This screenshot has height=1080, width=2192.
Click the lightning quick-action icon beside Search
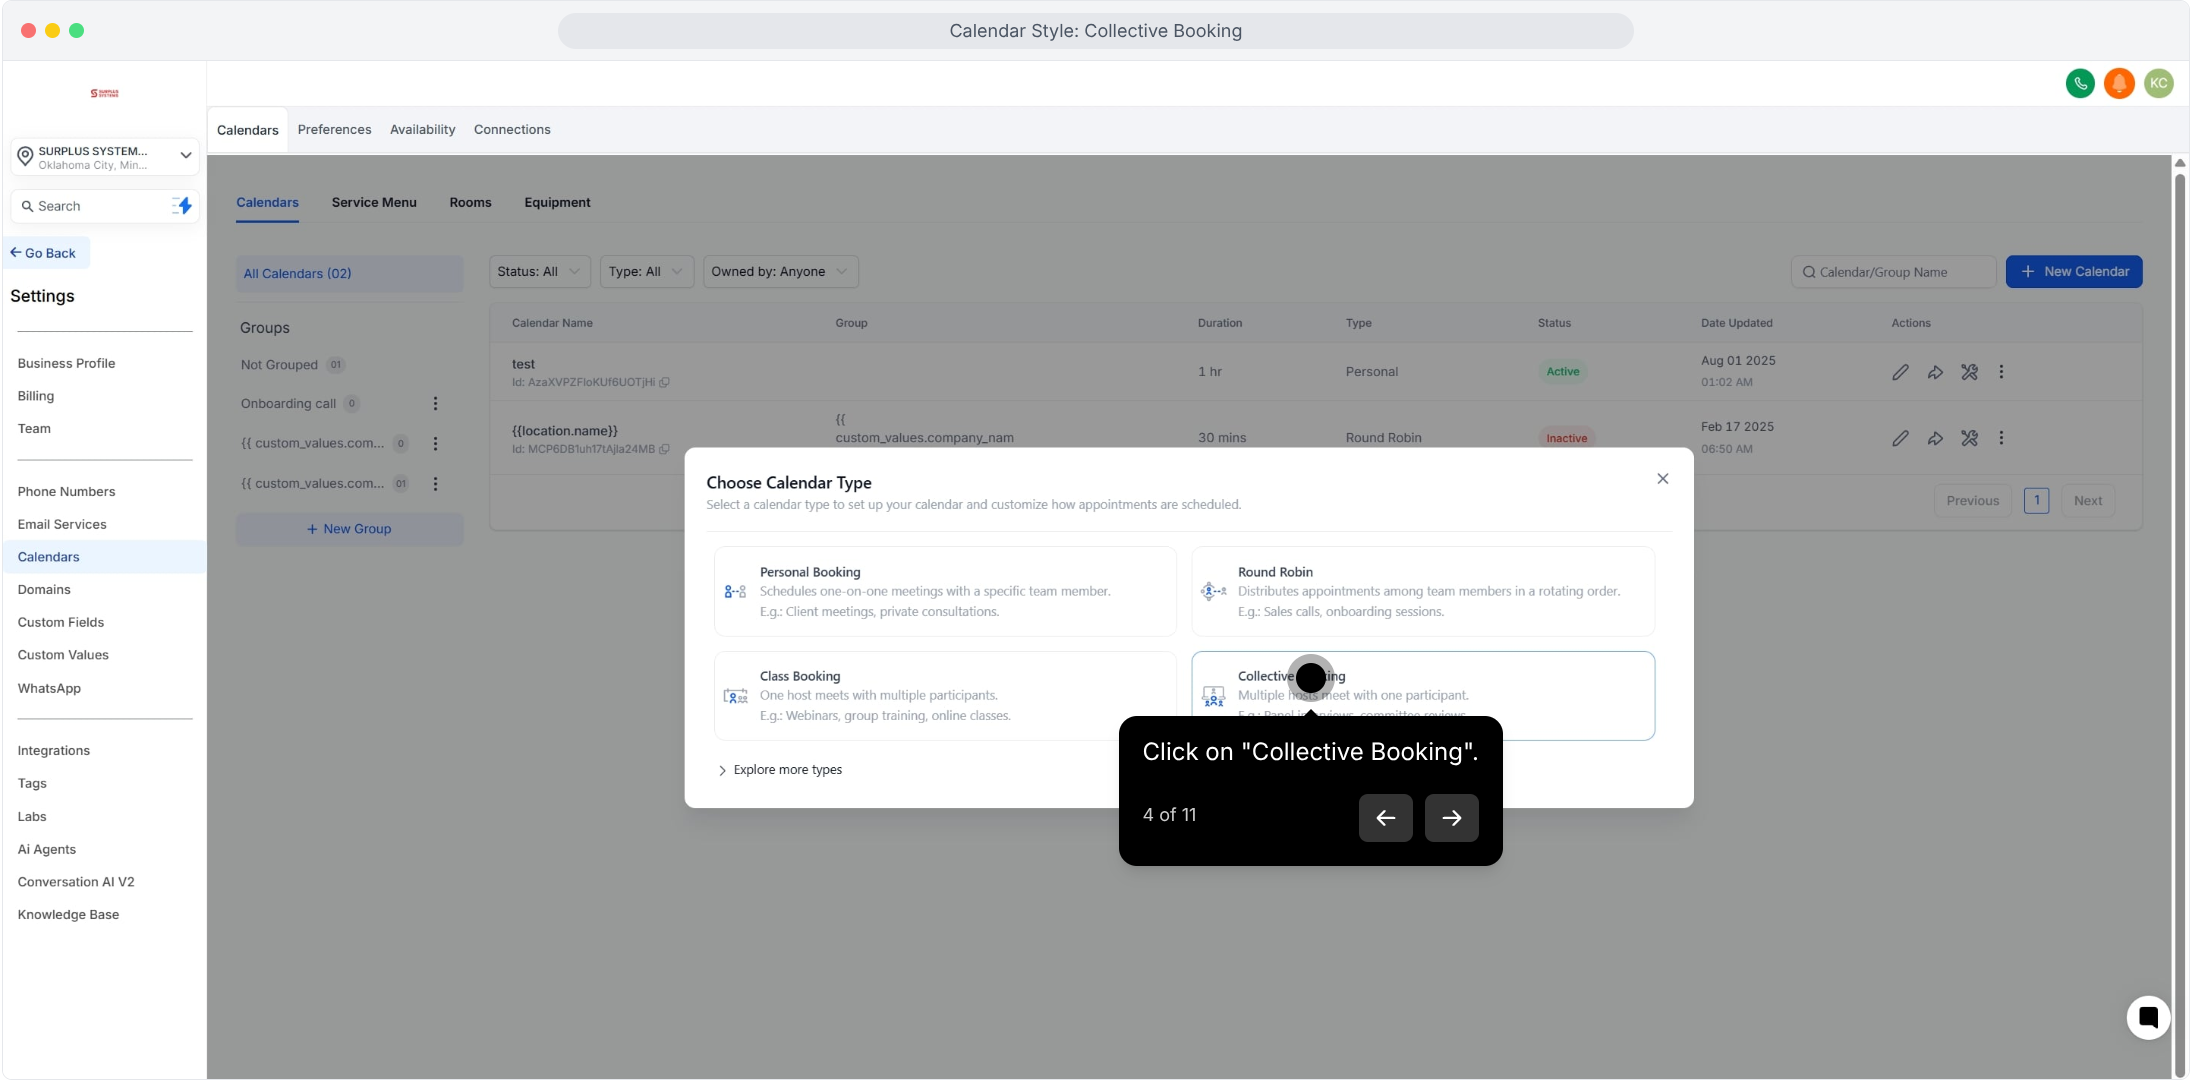click(x=182, y=206)
